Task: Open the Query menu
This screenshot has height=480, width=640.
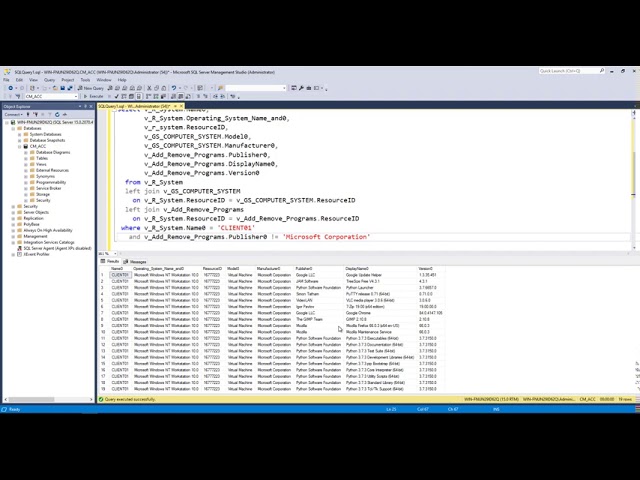Action: (49, 80)
